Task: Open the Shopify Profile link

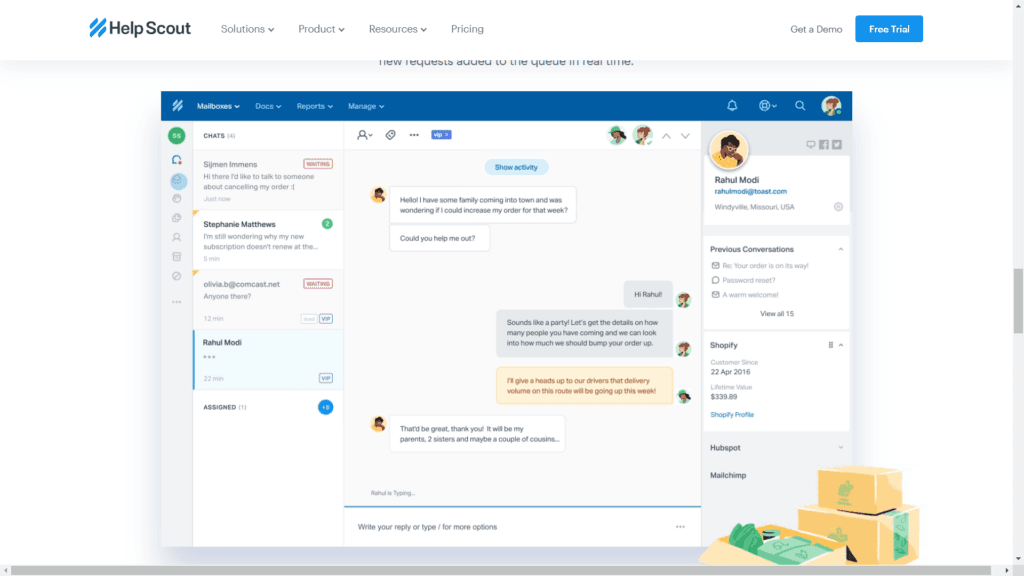Action: [731, 415]
